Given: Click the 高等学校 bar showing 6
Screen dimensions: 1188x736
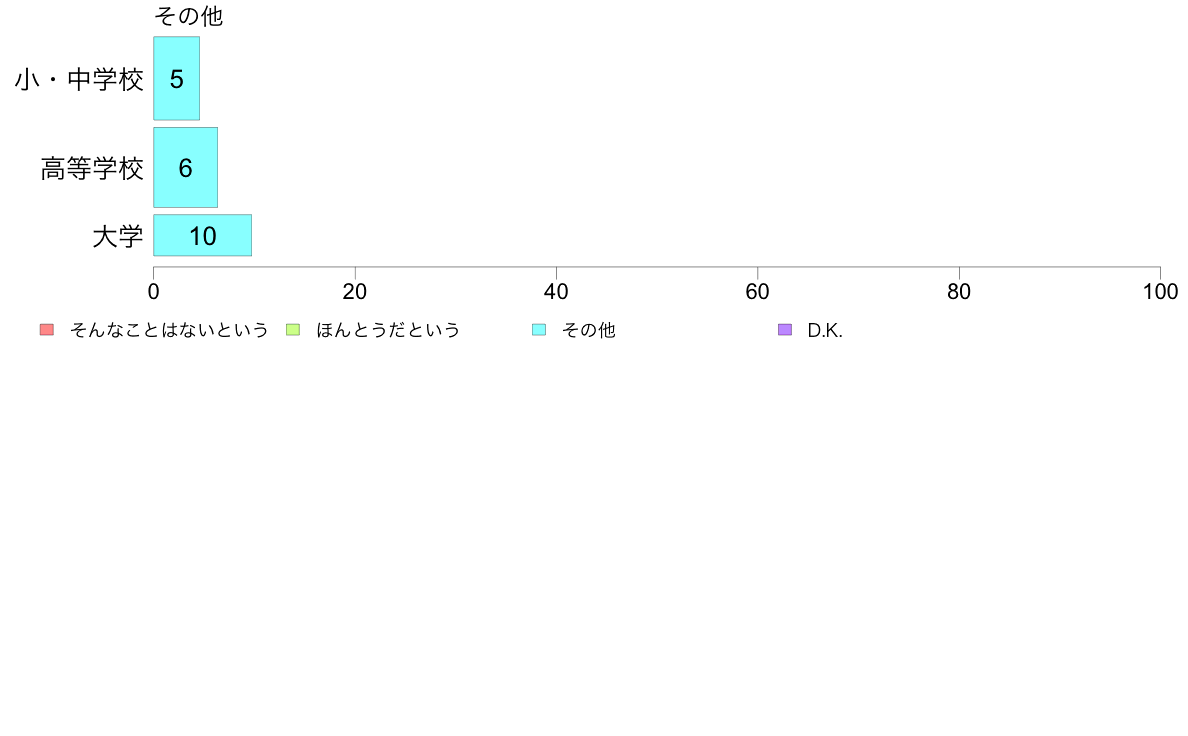Looking at the screenshot, I should tap(186, 168).
